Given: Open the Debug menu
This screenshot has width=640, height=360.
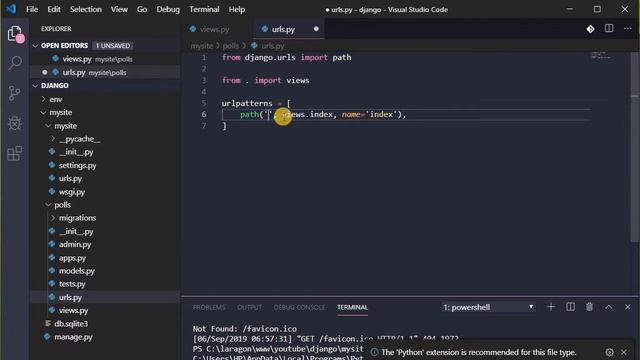Looking at the screenshot, I should 168,9.
